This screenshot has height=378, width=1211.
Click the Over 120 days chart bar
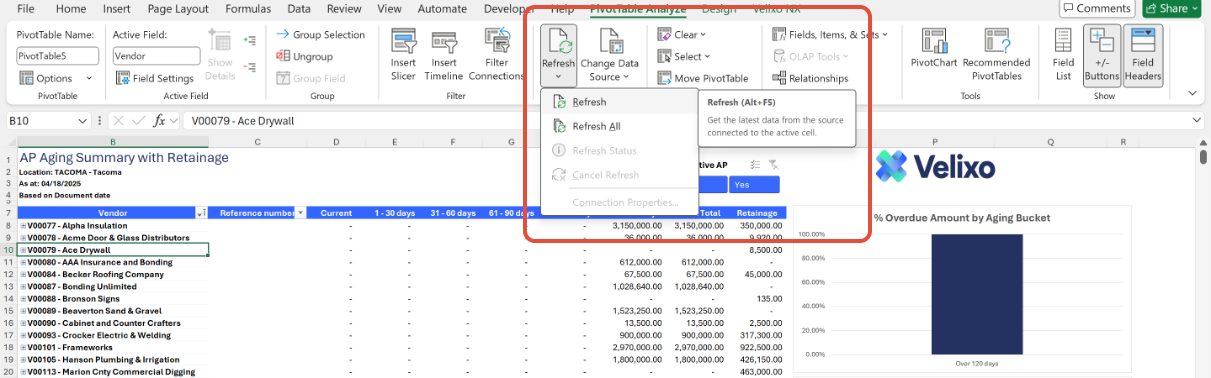[976, 294]
